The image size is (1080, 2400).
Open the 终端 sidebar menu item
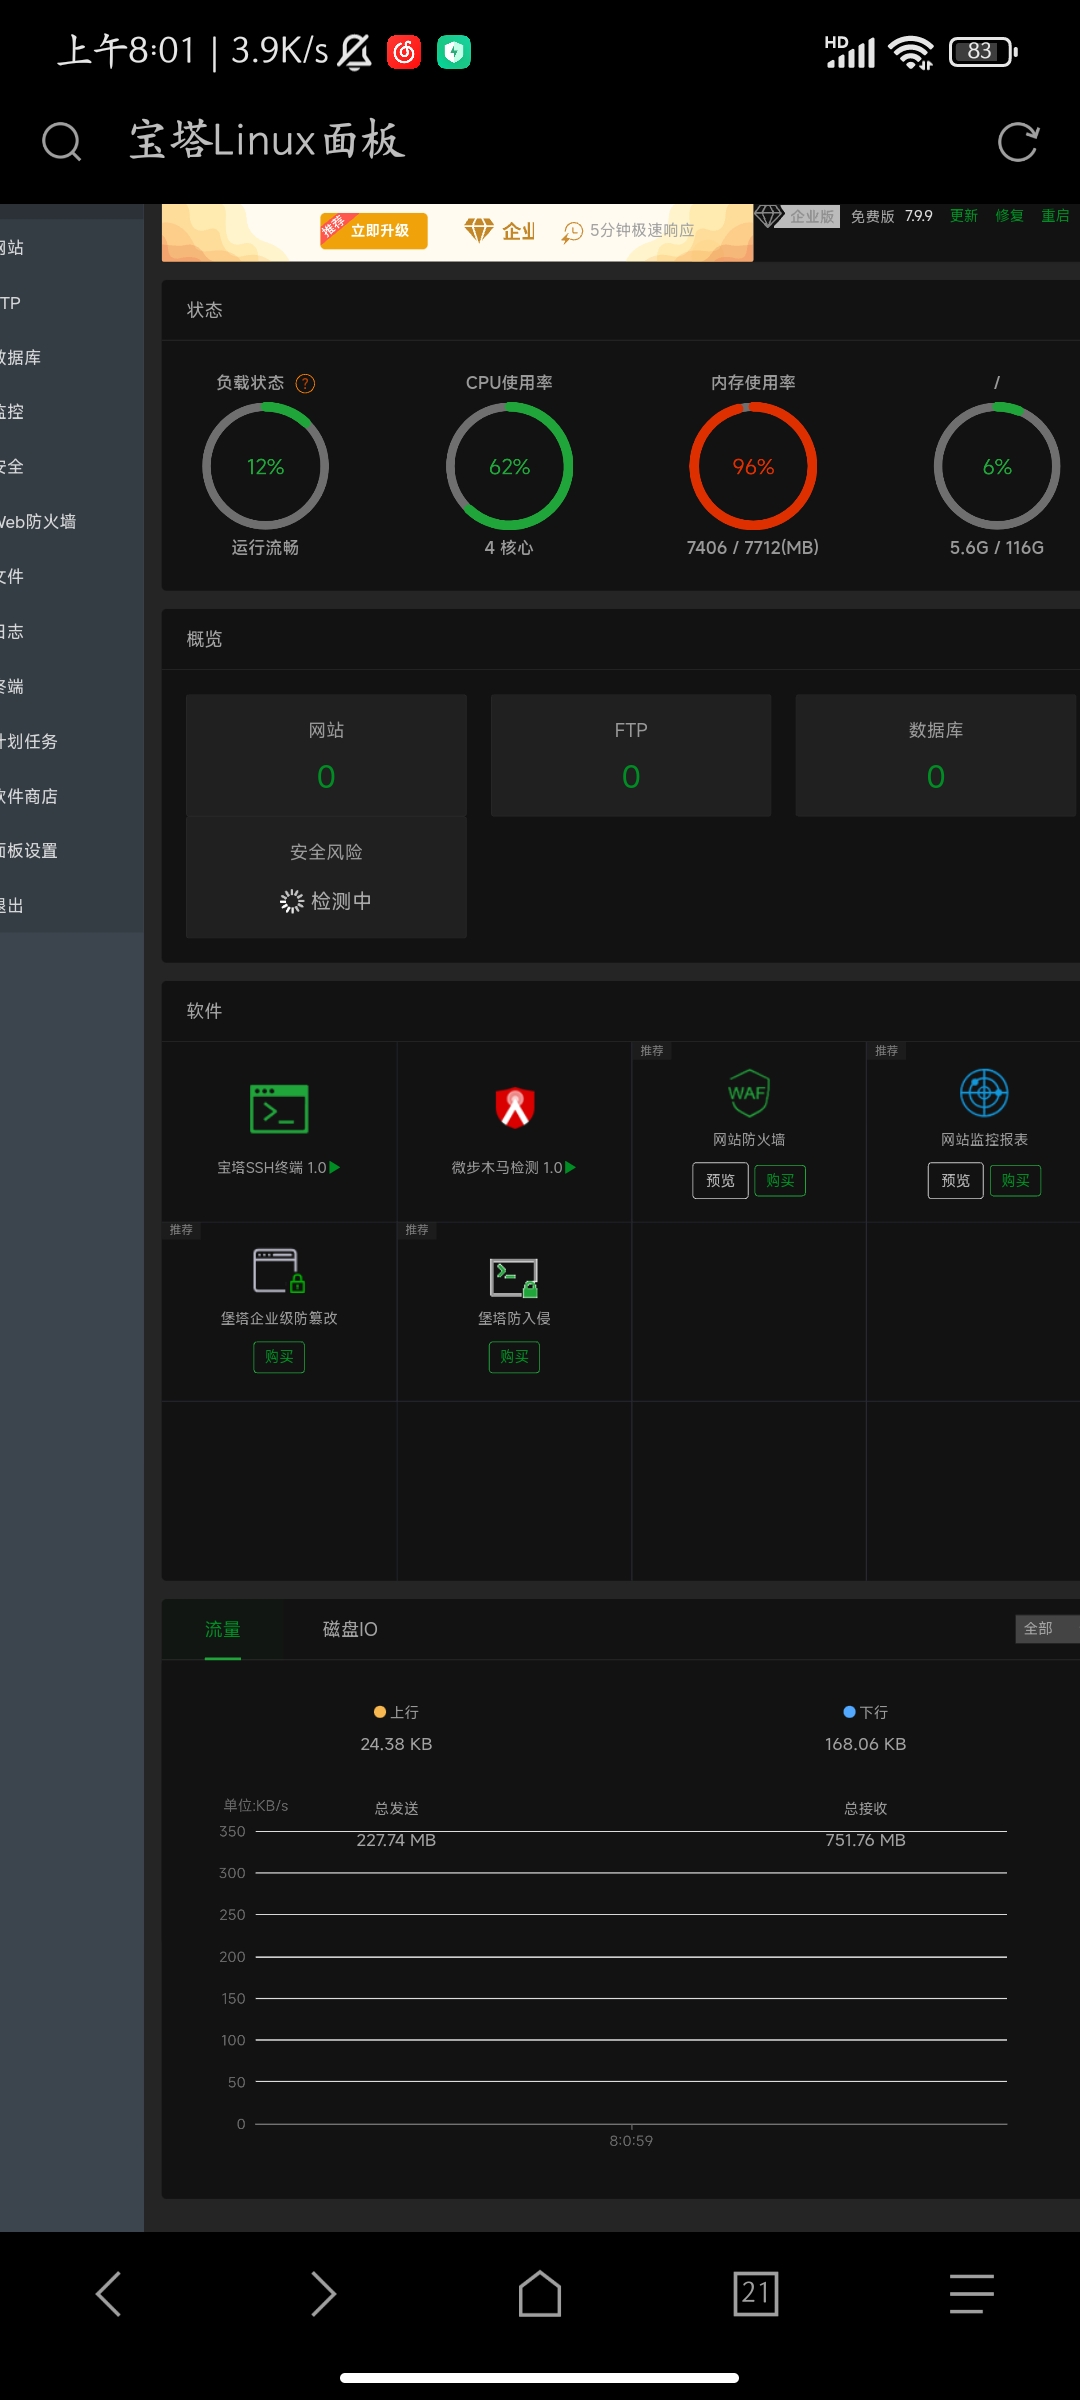[72, 686]
